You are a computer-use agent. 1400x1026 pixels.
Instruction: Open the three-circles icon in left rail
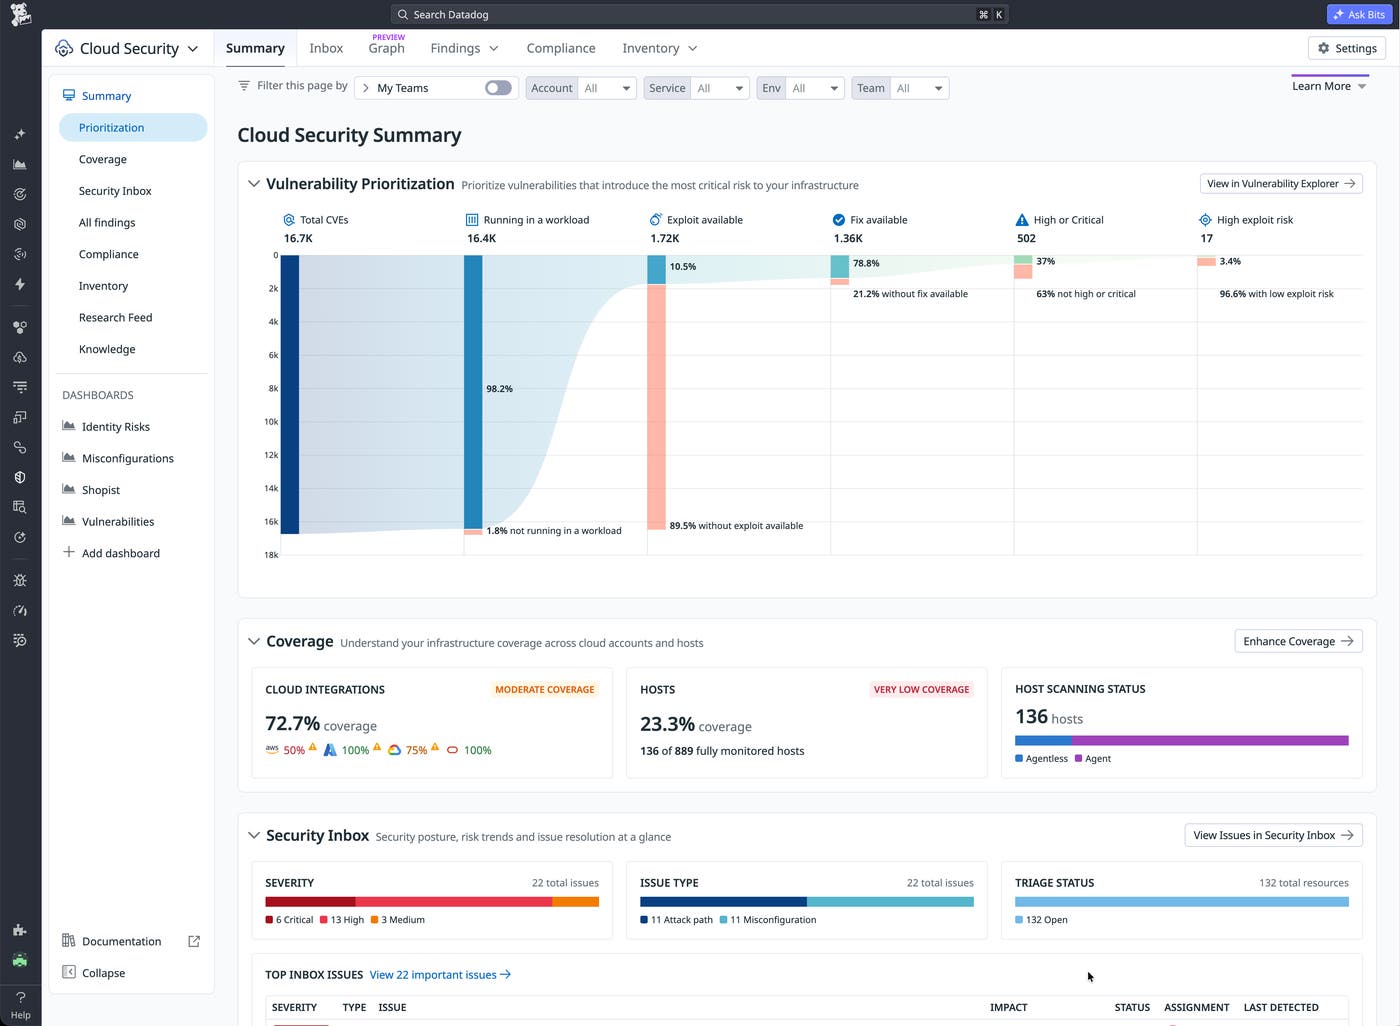20,327
